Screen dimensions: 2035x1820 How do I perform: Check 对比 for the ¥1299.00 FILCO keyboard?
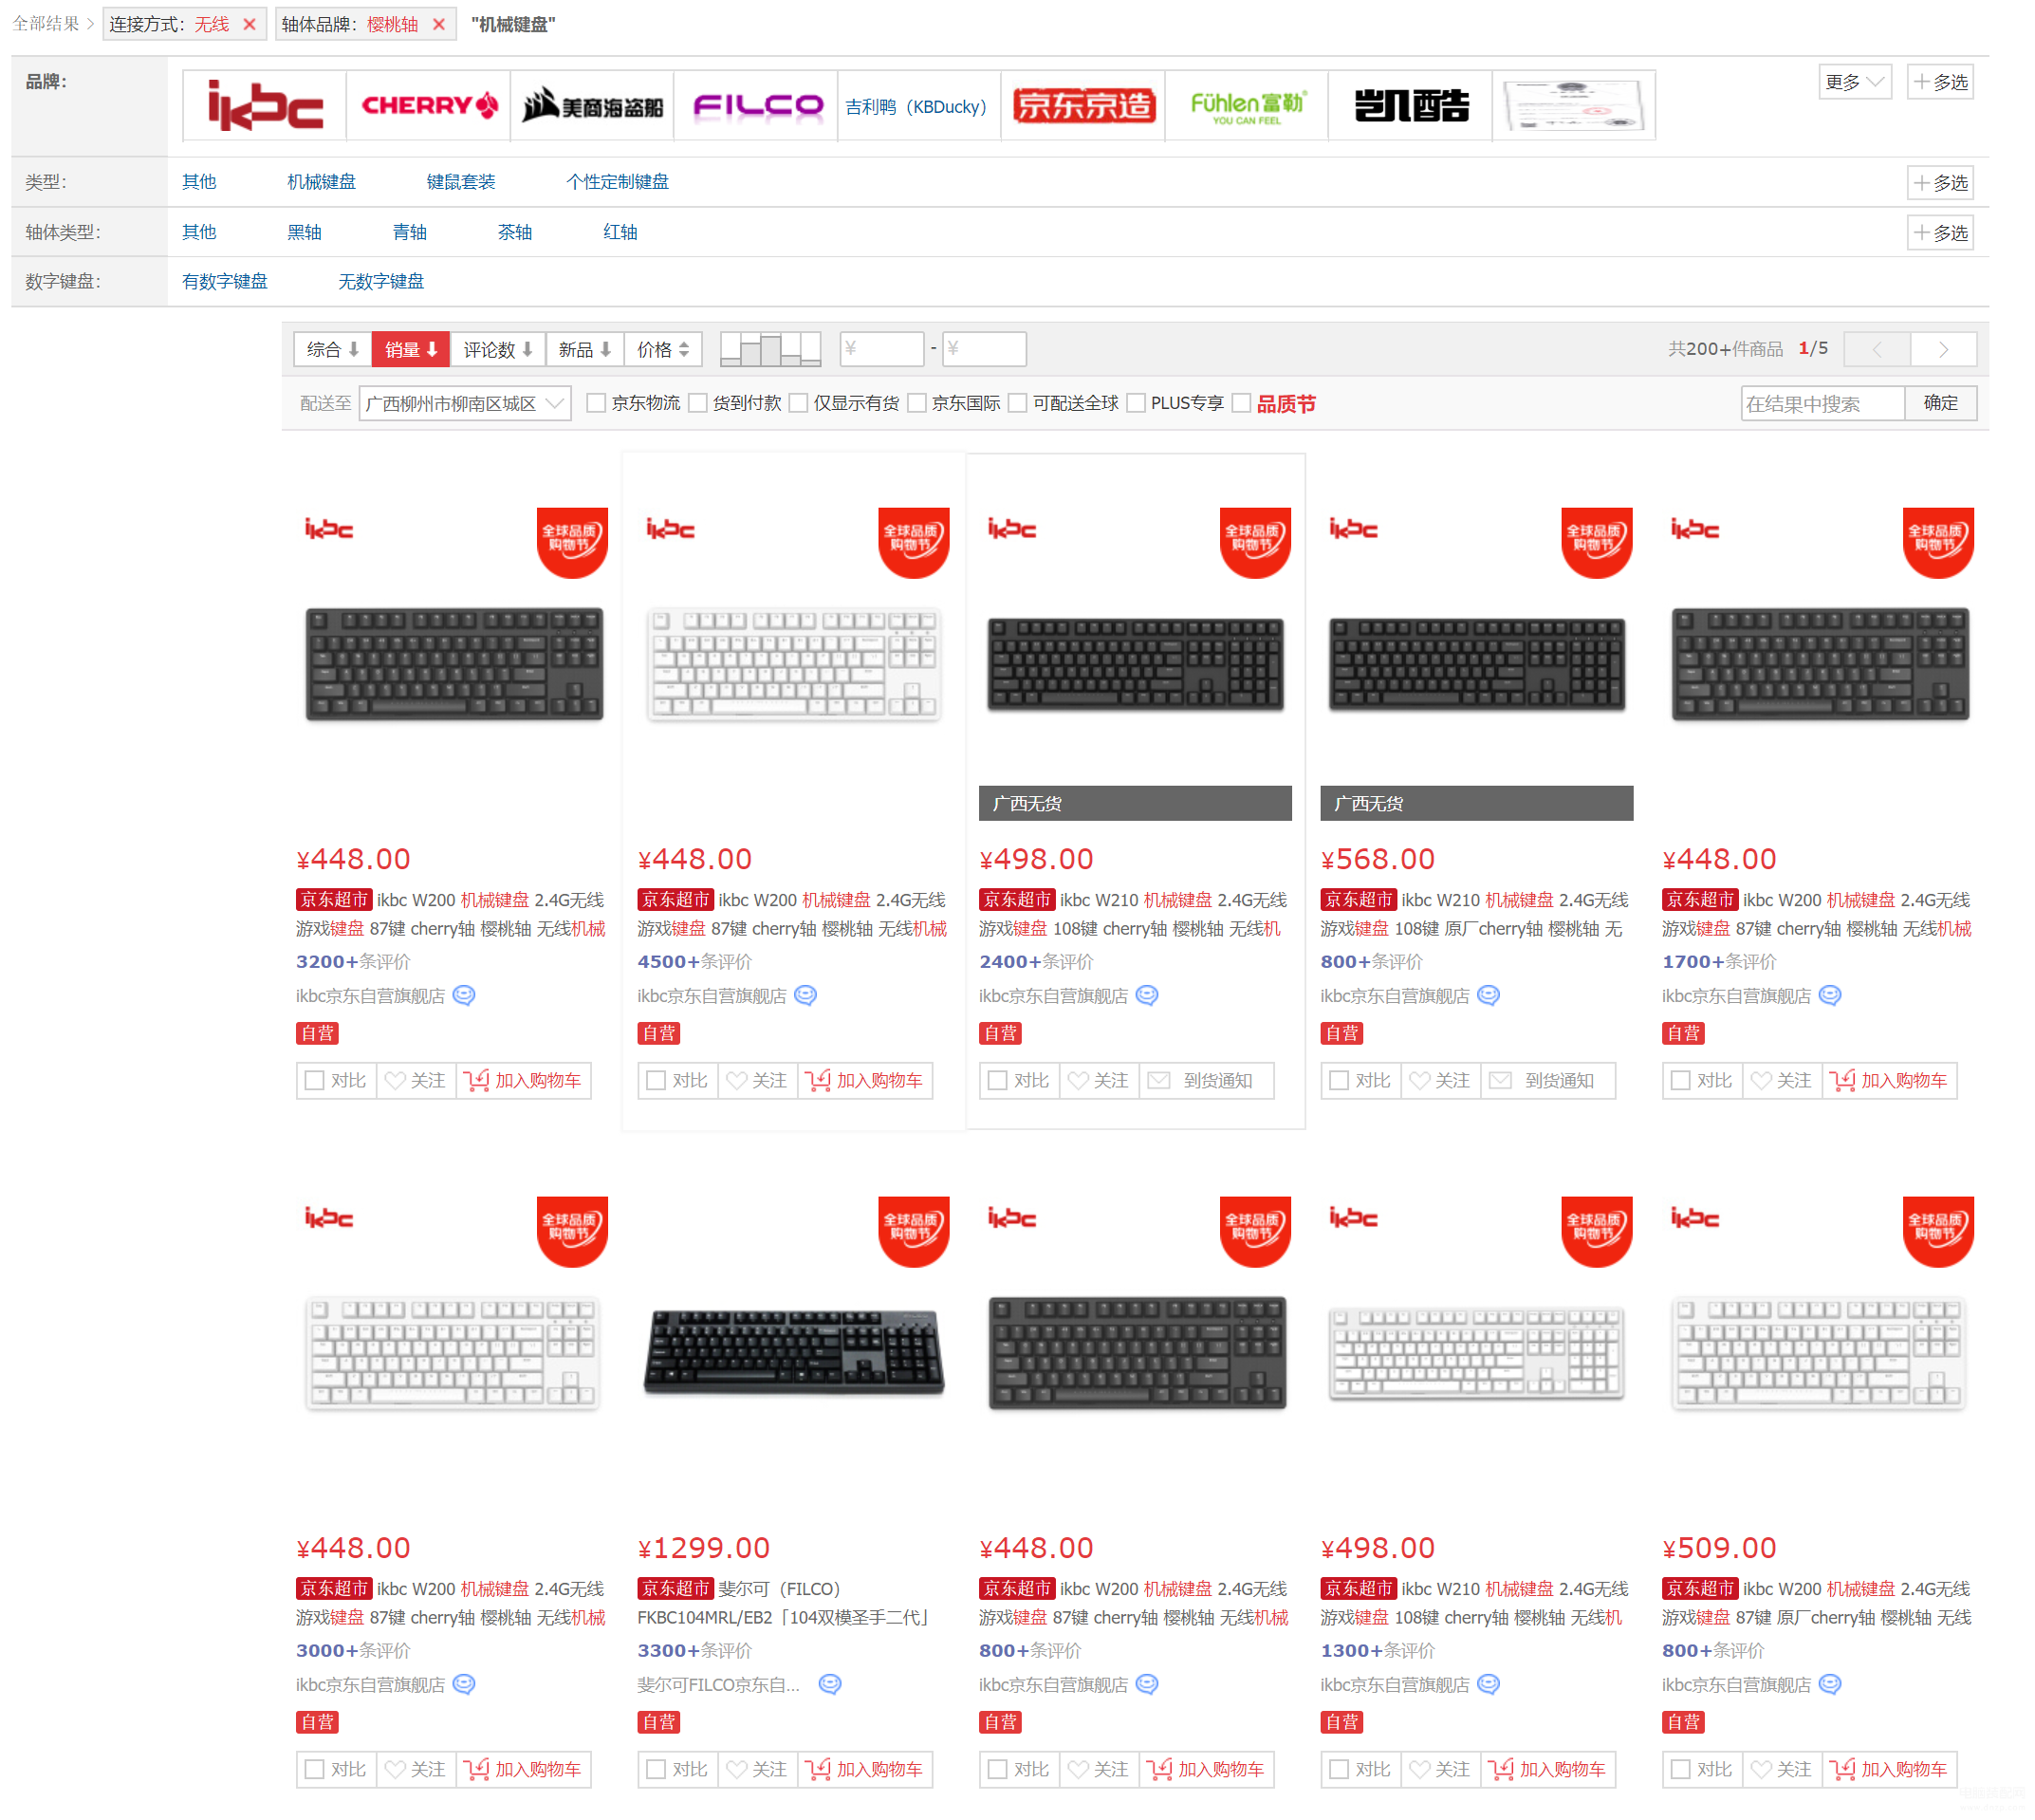656,1769
